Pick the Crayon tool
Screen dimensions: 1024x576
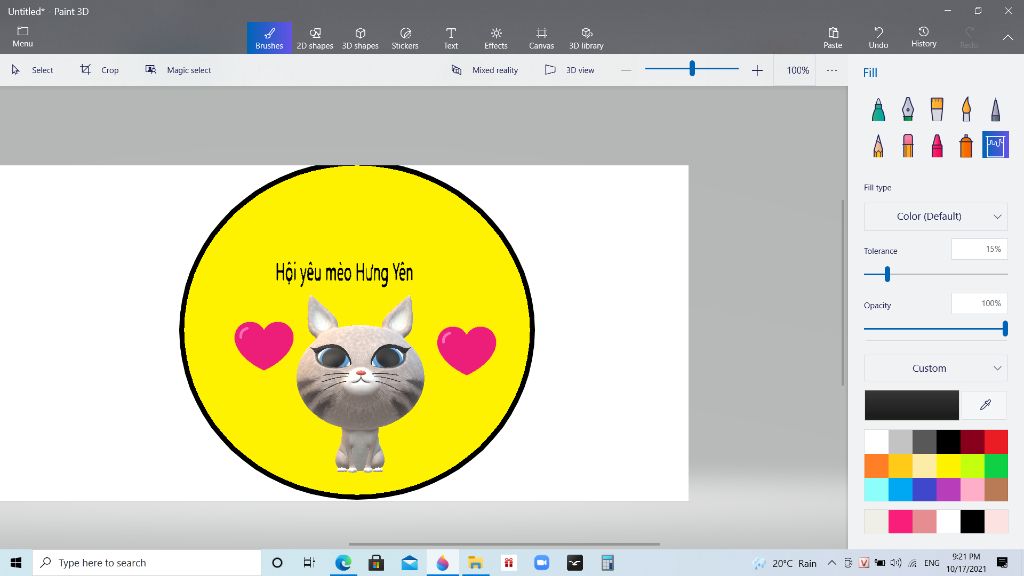click(x=937, y=145)
